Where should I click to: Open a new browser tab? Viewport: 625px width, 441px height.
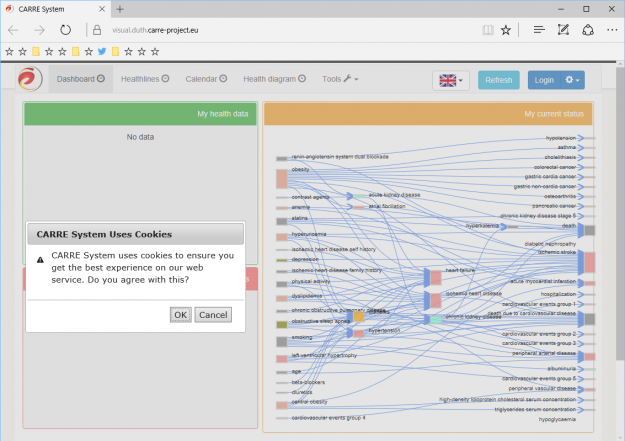120,9
